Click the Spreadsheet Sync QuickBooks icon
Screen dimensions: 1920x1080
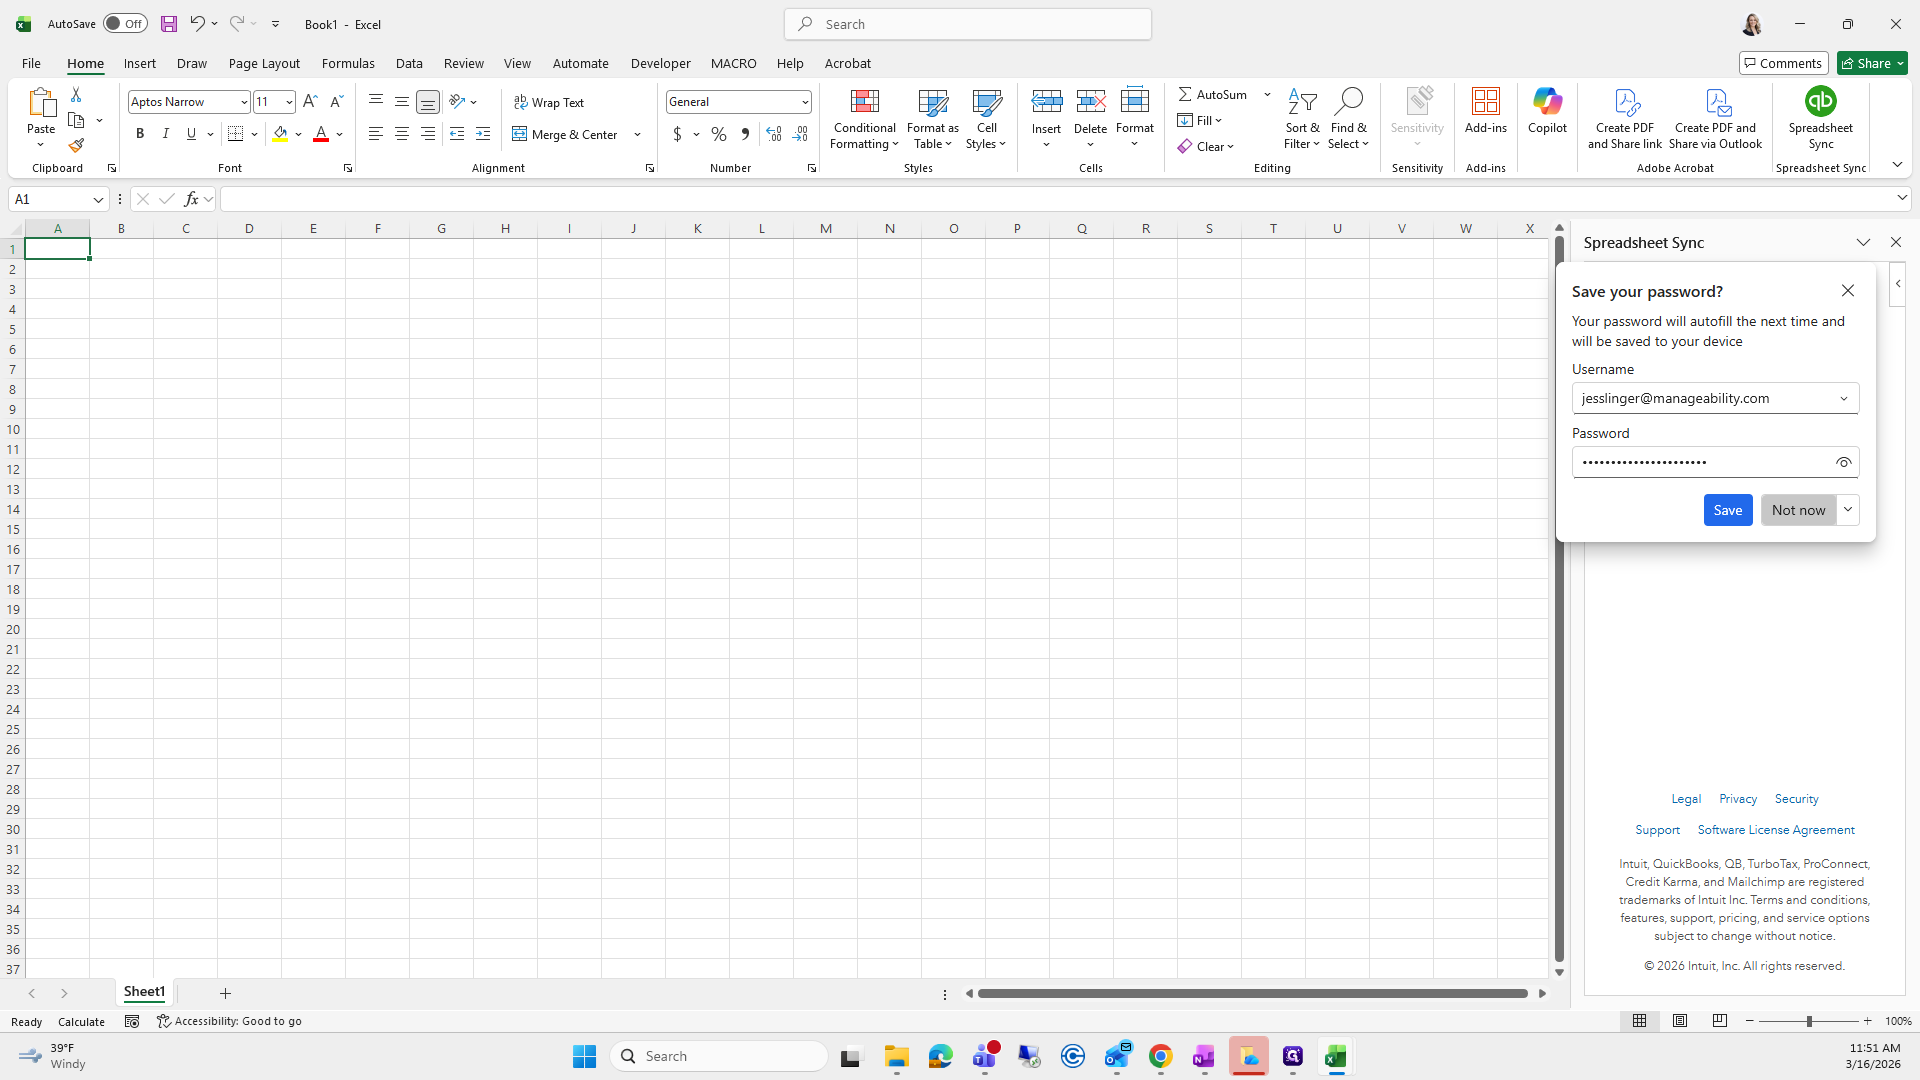(1820, 102)
